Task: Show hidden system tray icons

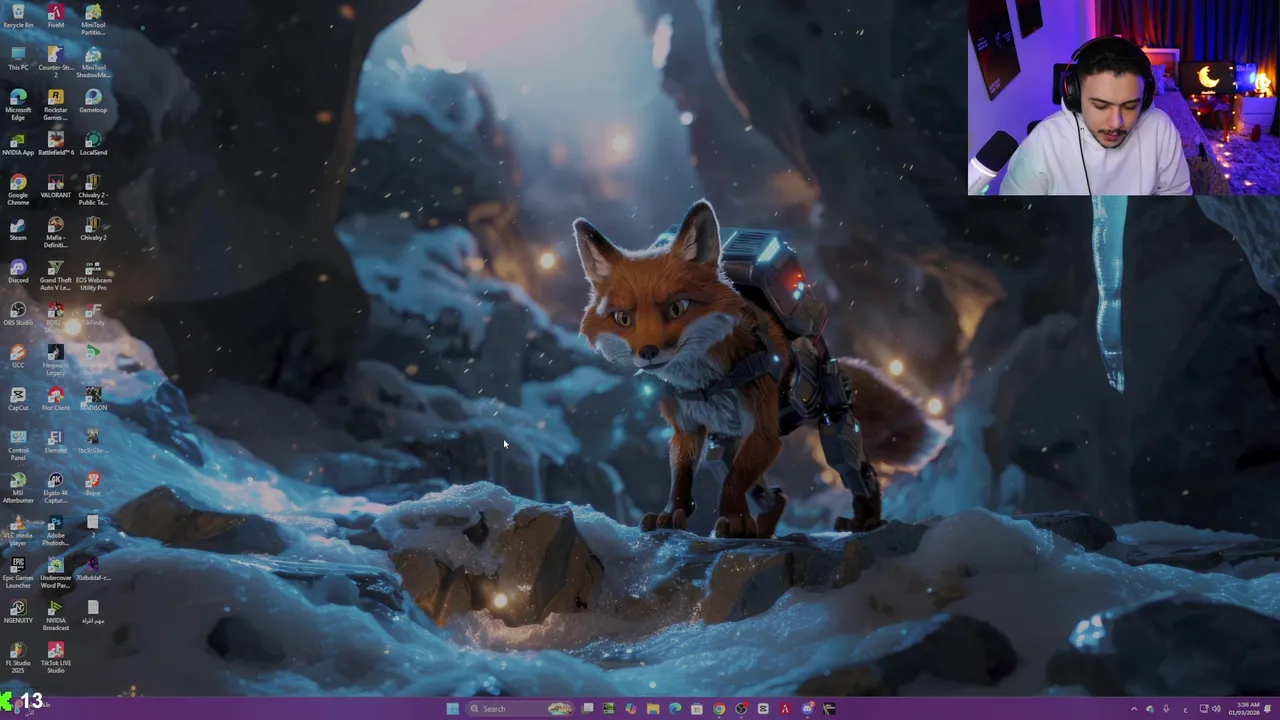Action: tap(1133, 709)
